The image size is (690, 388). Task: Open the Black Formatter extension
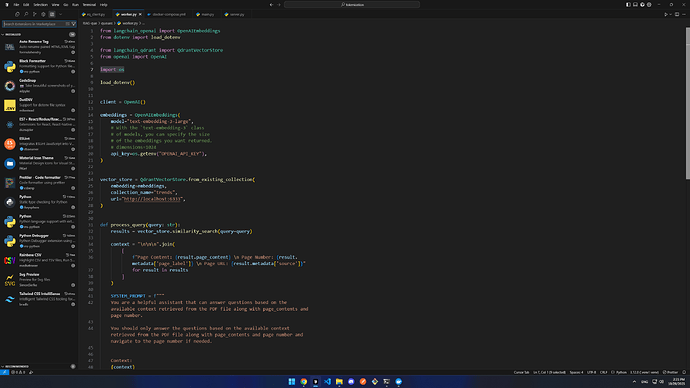[39, 66]
